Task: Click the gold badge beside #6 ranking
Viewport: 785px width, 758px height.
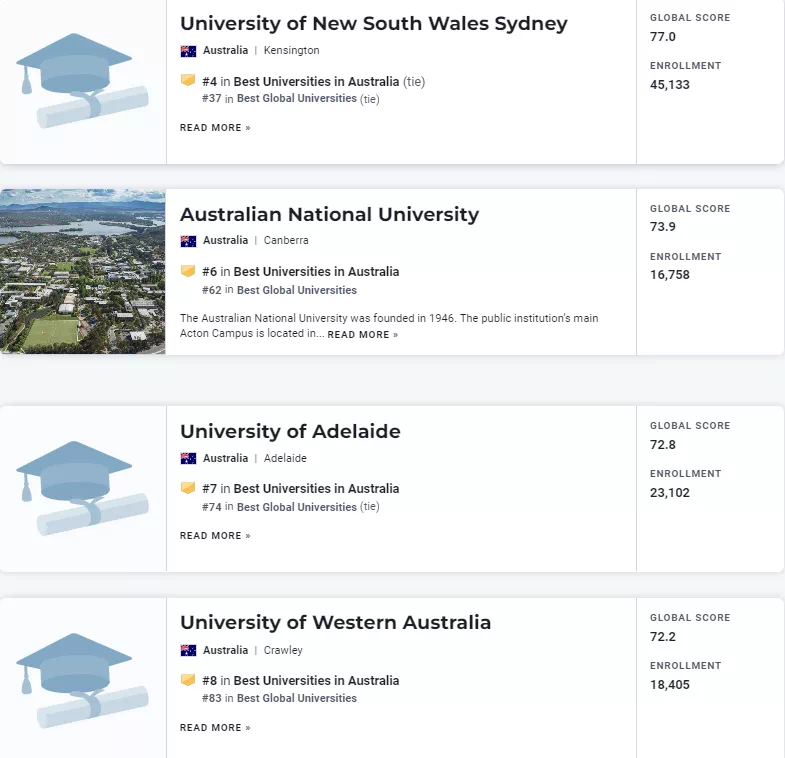Action: pos(188,271)
